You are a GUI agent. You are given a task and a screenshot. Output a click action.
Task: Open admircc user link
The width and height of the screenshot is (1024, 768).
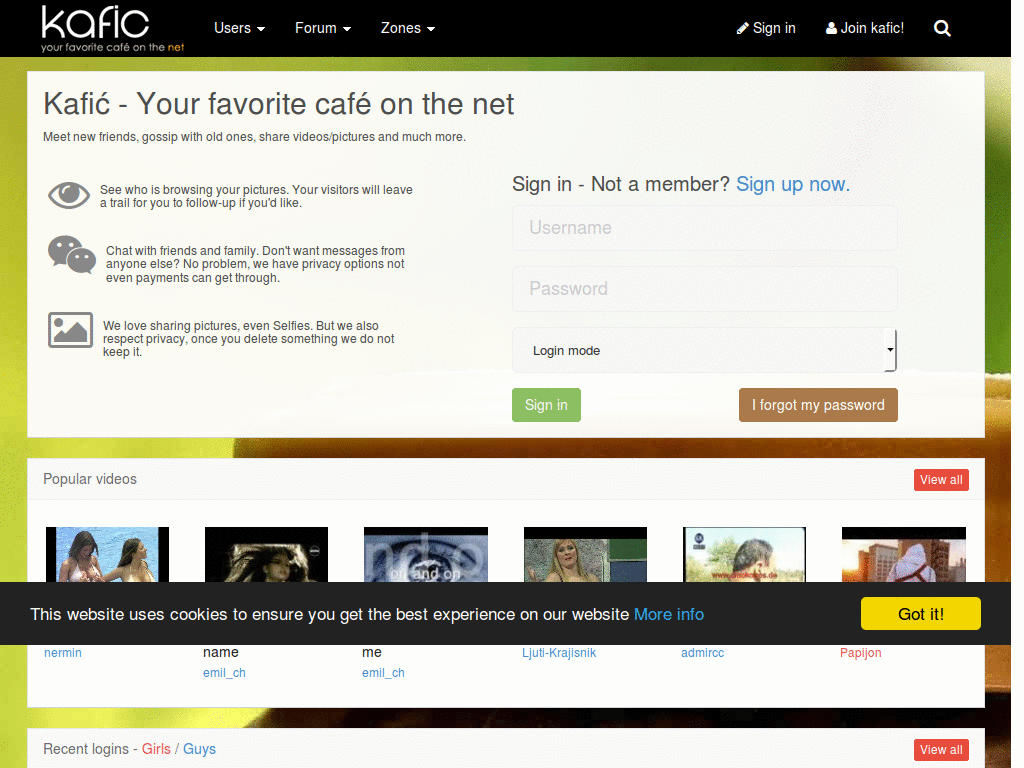click(703, 652)
